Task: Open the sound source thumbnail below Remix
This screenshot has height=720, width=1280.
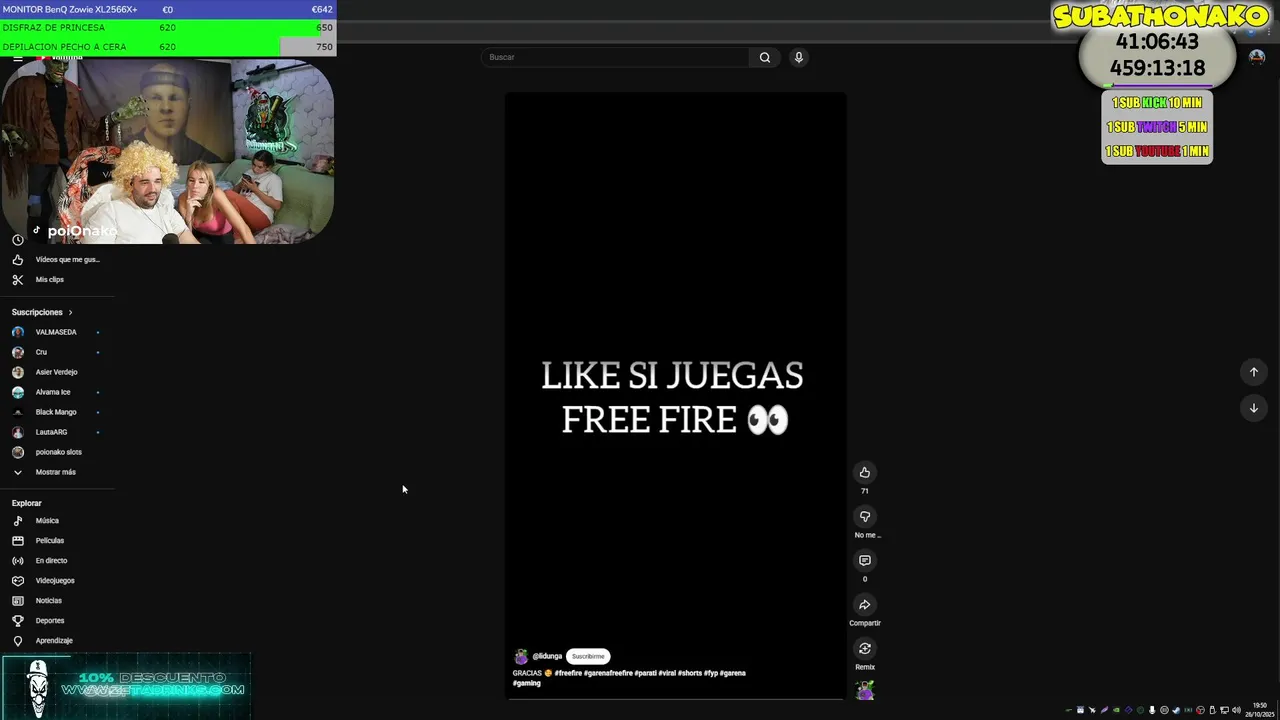Action: [865, 690]
